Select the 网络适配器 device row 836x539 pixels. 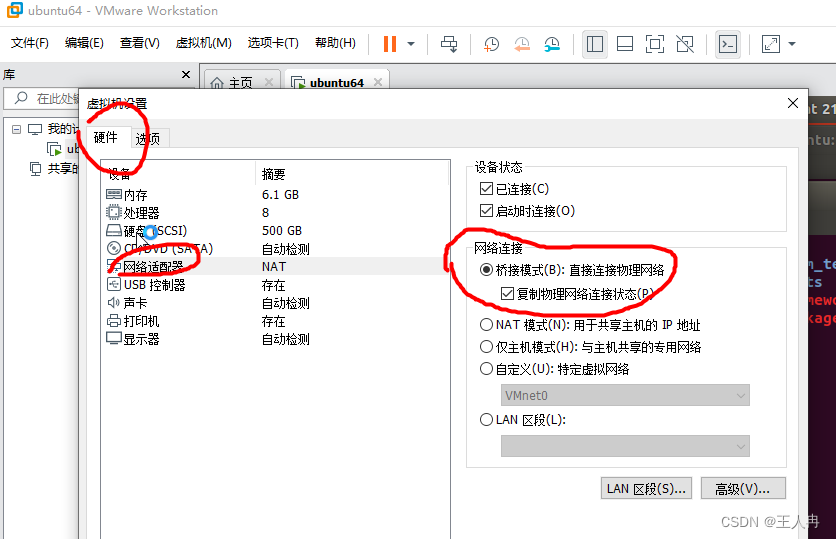tap(275, 267)
